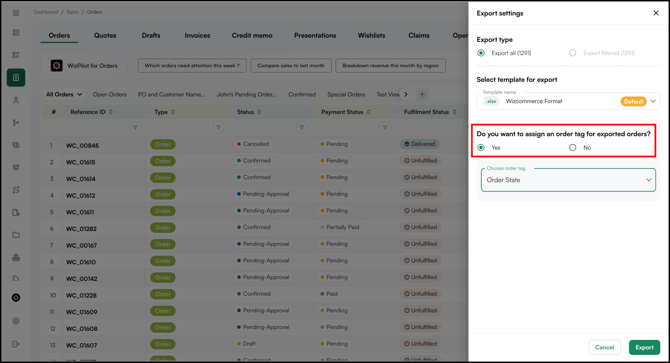The image size is (670, 363).
Task: Open order WC_01615
Action: [x=81, y=162]
